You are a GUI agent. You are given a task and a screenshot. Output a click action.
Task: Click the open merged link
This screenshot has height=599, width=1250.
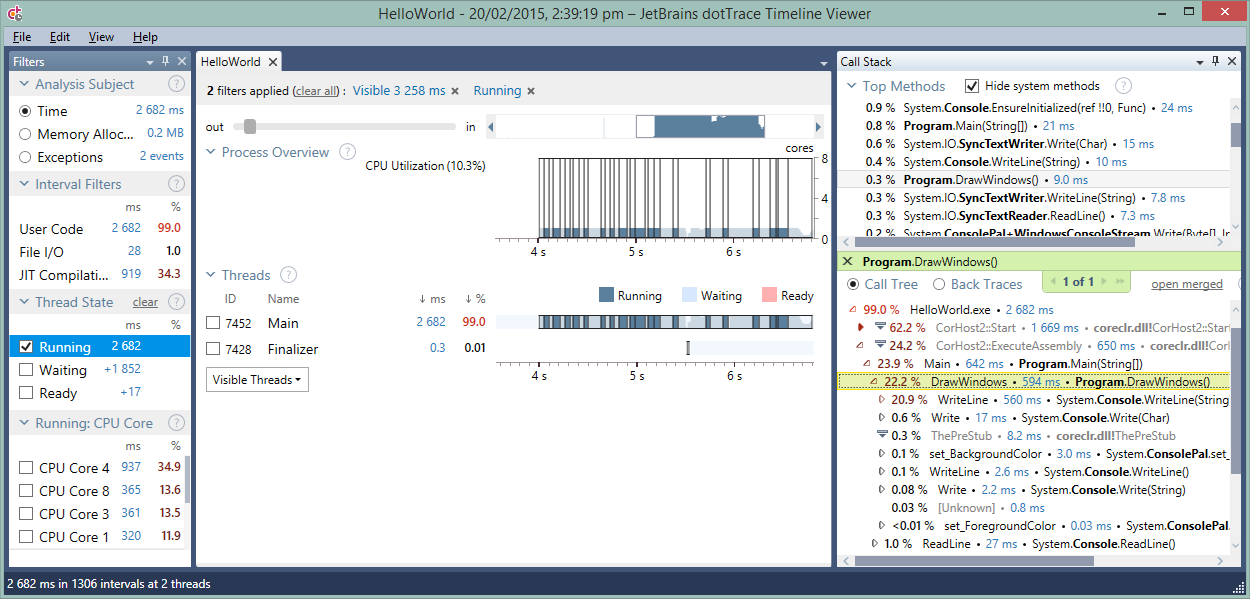coord(1186,284)
